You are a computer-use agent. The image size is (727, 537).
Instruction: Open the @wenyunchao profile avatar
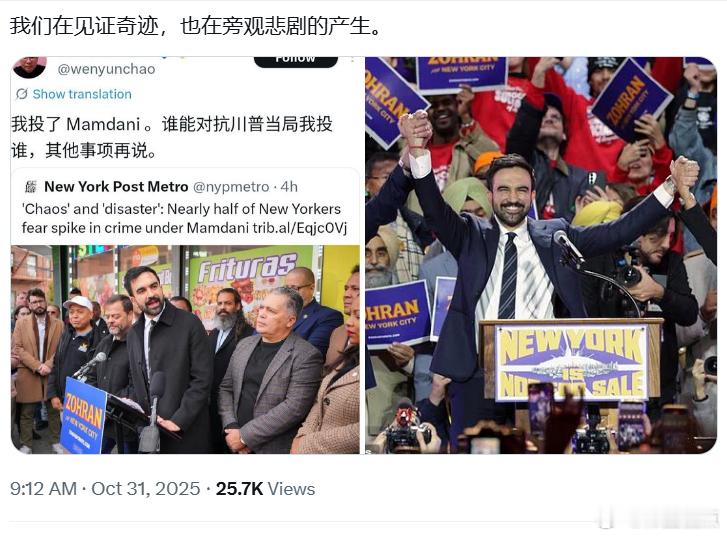[x=30, y=67]
